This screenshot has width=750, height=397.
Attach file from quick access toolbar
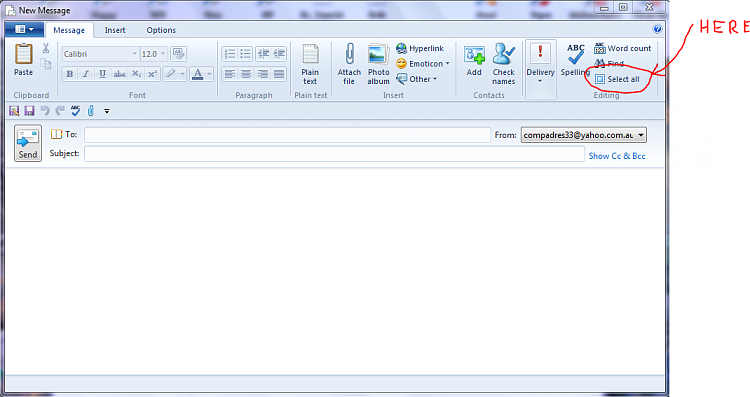tap(90, 111)
